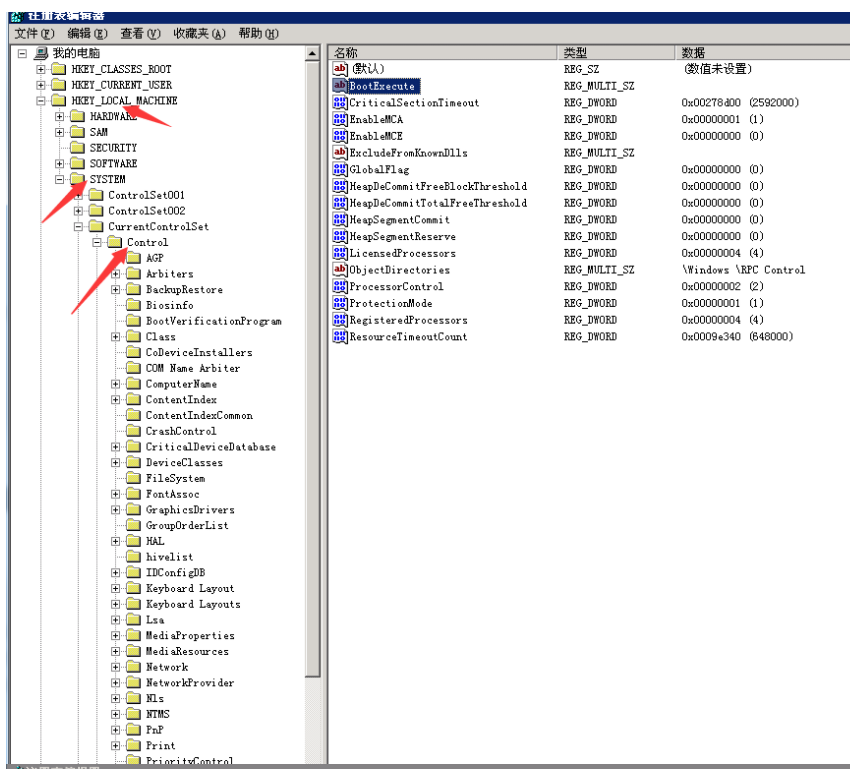Click the "(数值未设置)" data cell
The image size is (850, 769).
click(718, 69)
